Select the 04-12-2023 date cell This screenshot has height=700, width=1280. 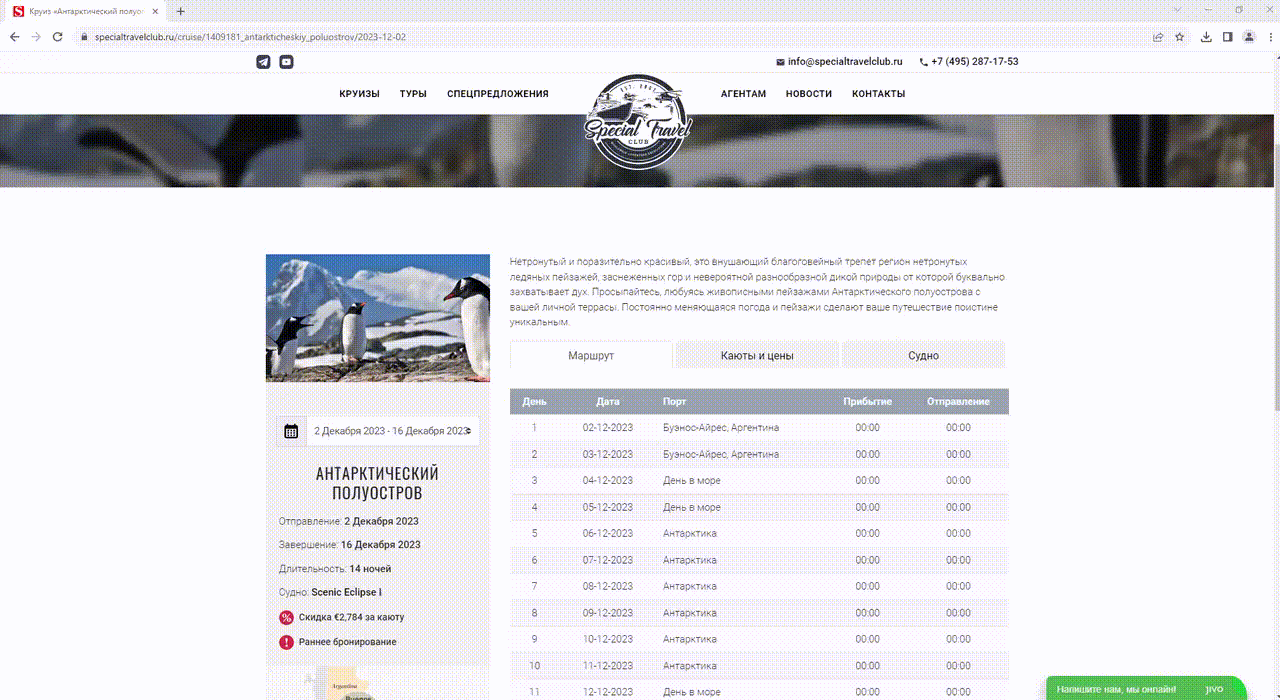point(608,481)
